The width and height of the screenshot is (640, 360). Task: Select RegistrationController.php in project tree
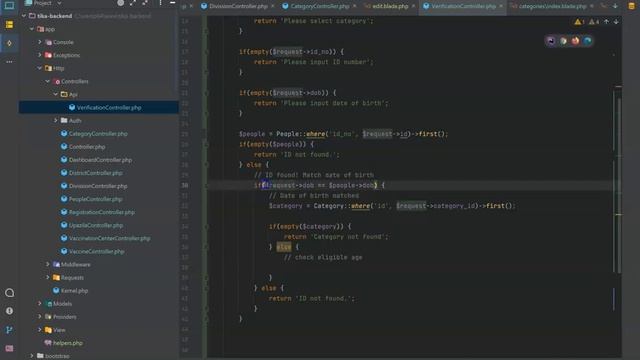(x=99, y=212)
